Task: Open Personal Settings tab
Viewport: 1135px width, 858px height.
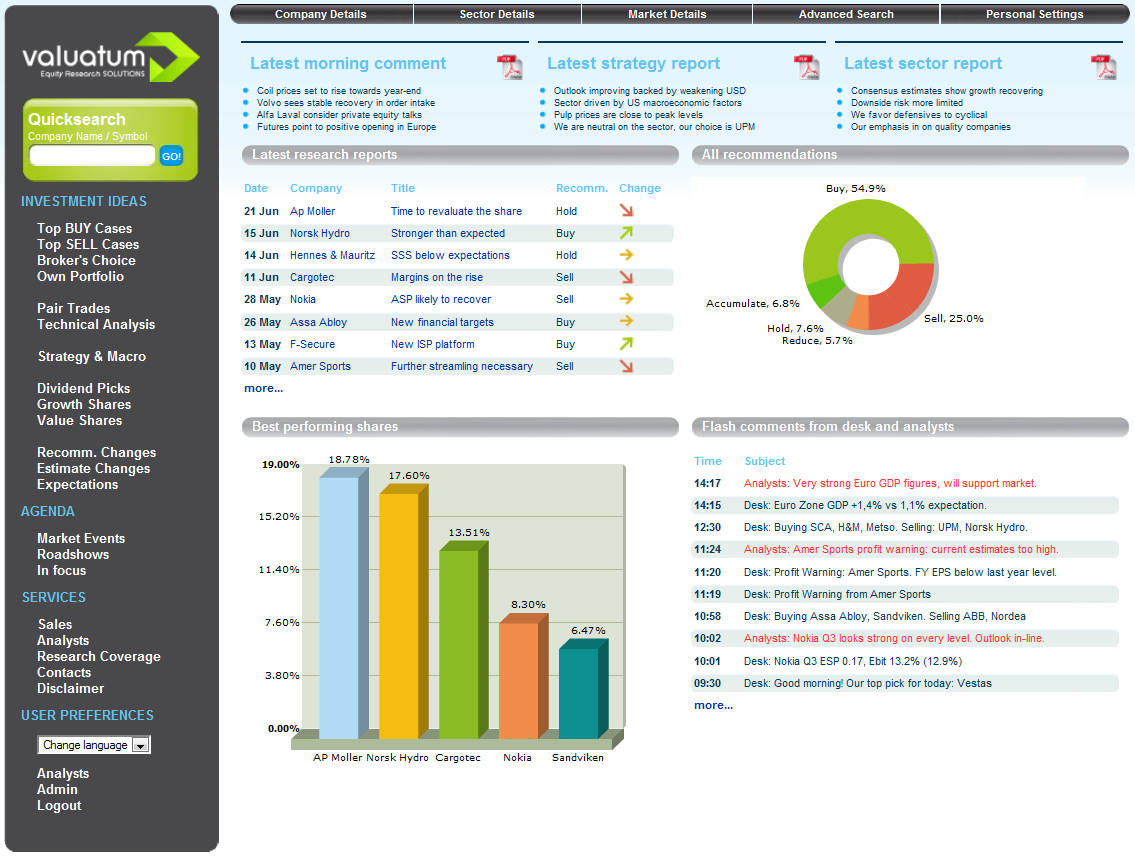Action: click(x=1034, y=14)
